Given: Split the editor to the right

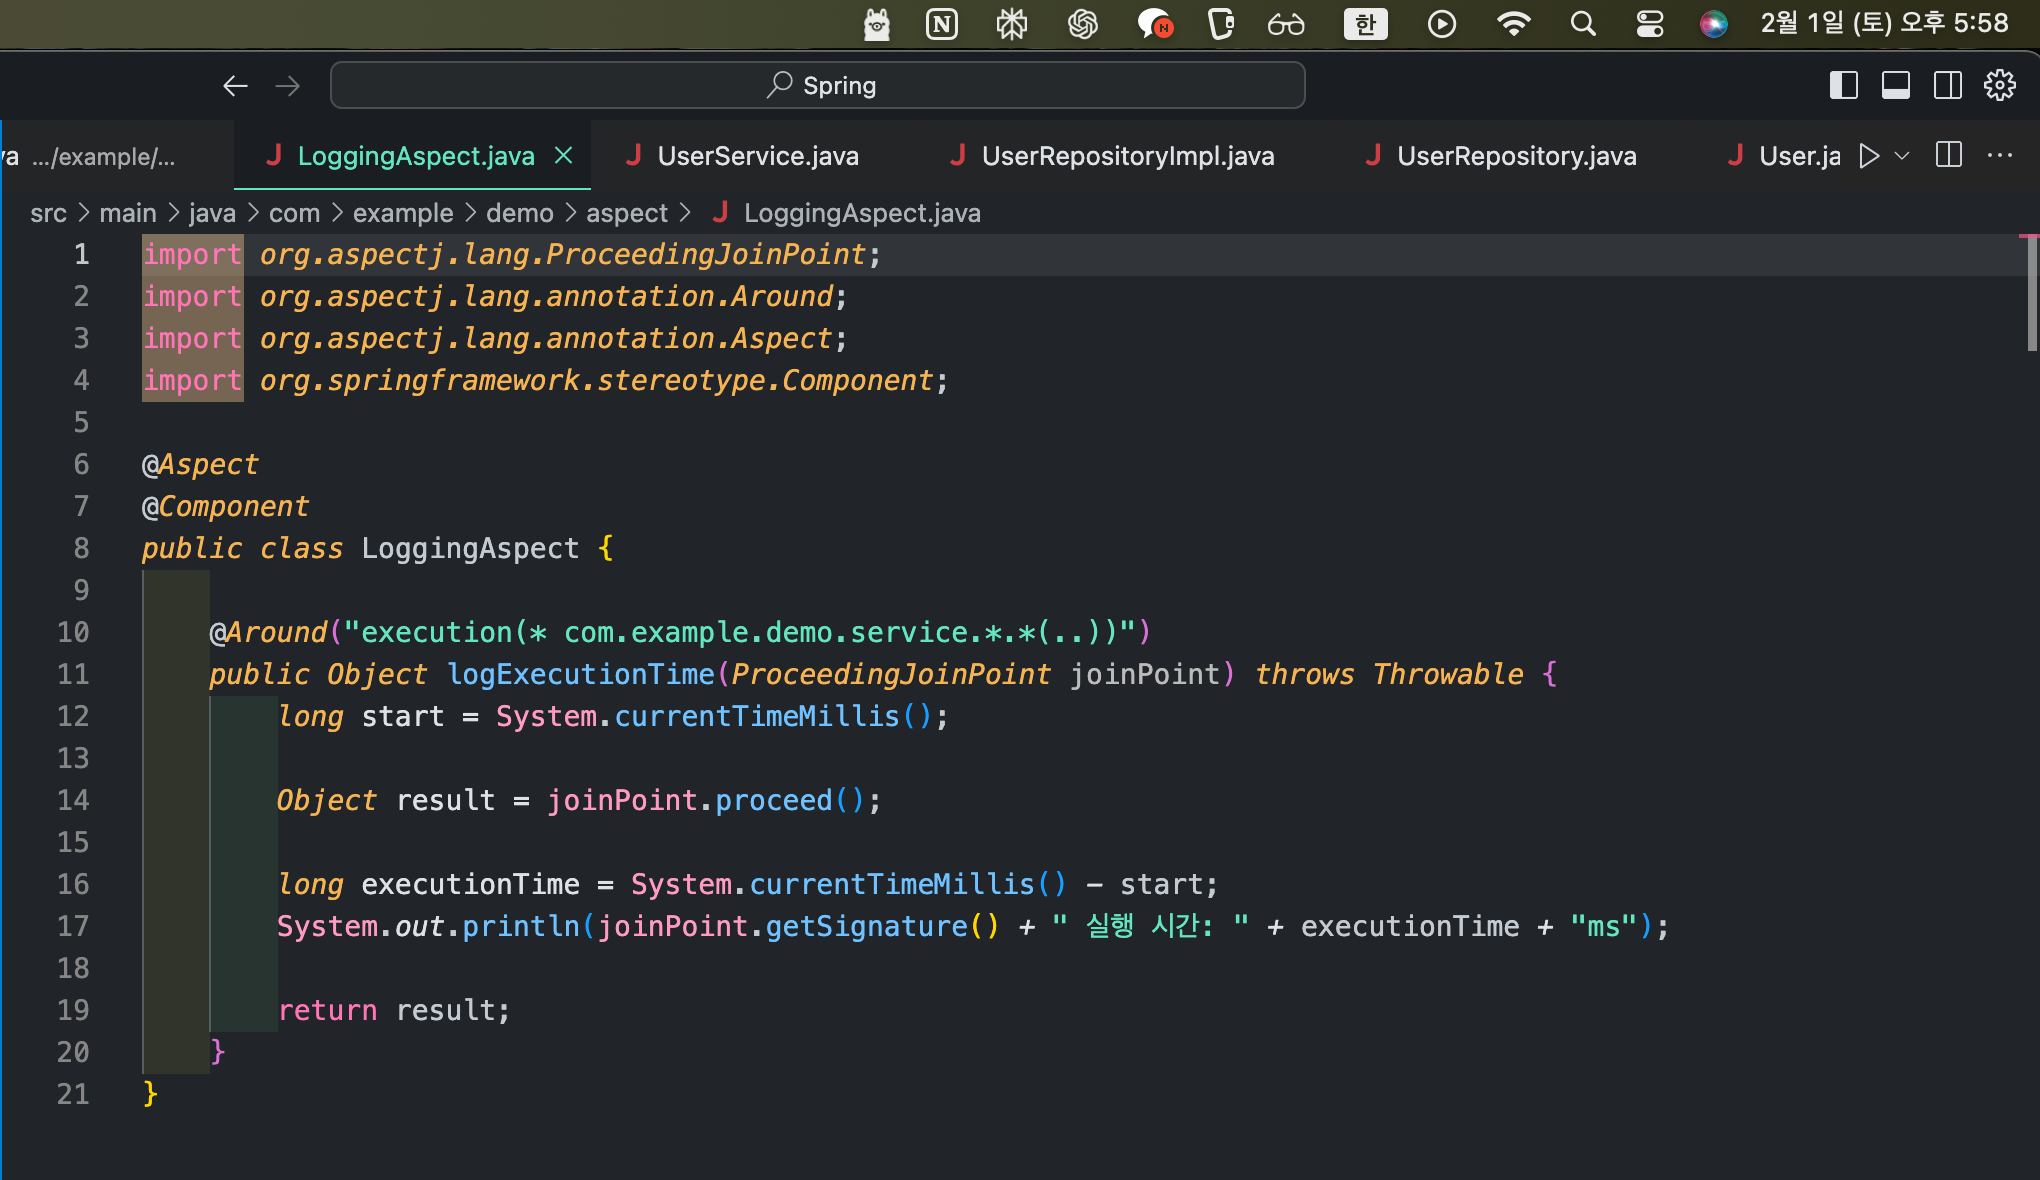Looking at the screenshot, I should tap(1948, 156).
